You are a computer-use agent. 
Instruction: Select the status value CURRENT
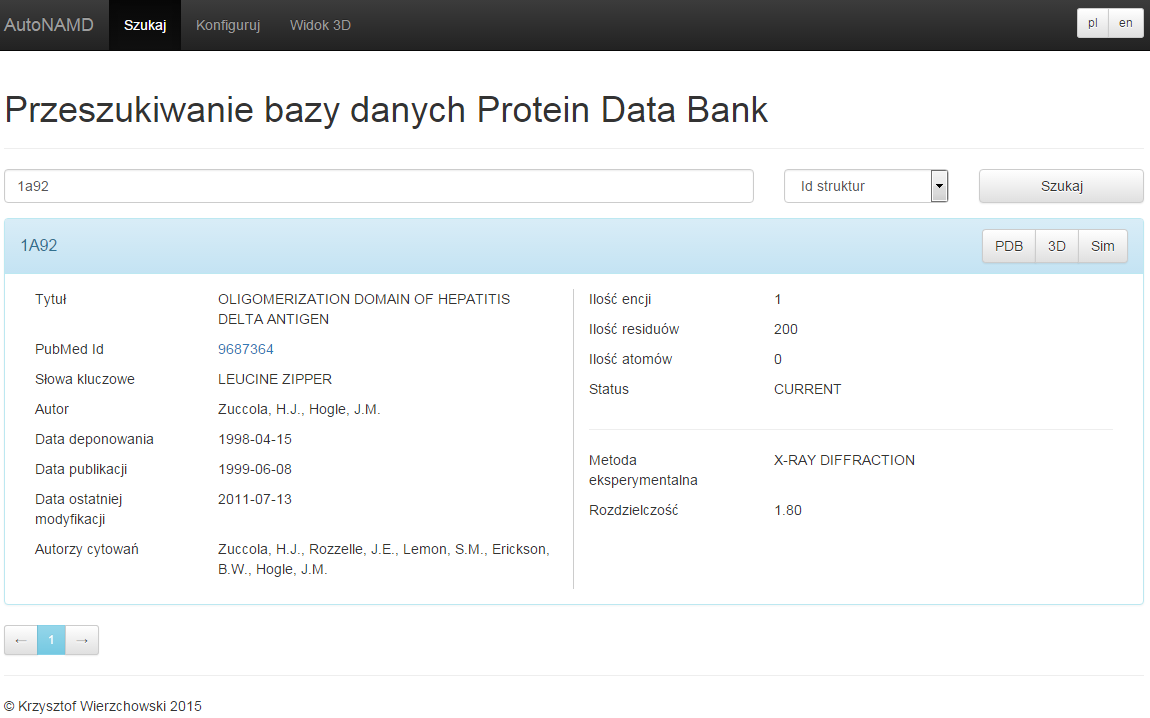(x=807, y=389)
